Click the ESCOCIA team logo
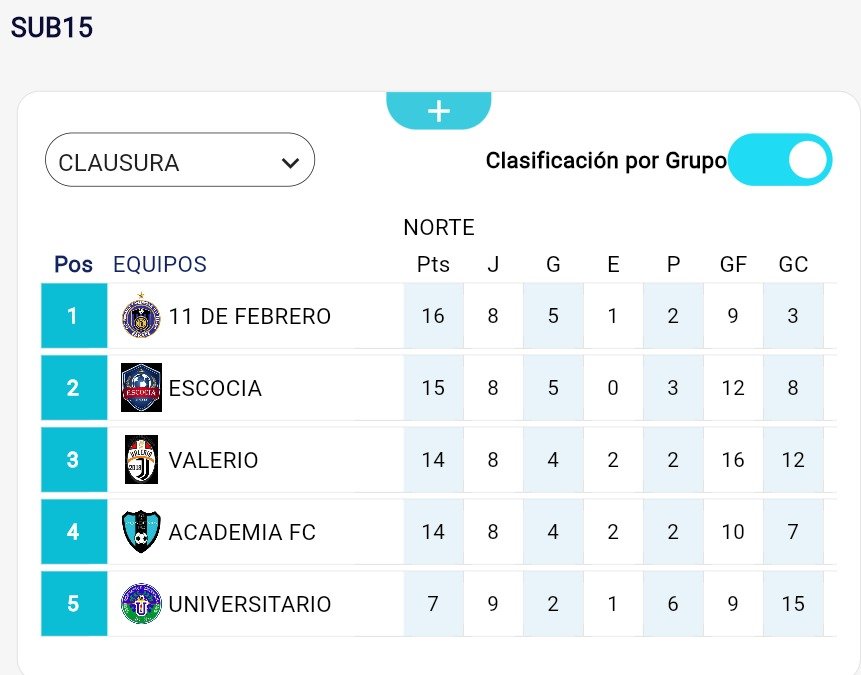 click(141, 388)
